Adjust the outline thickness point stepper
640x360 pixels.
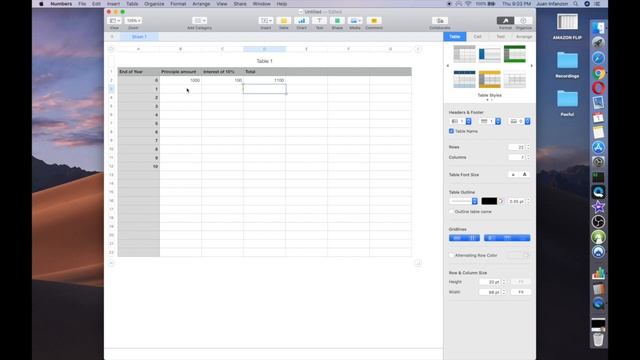click(528, 201)
